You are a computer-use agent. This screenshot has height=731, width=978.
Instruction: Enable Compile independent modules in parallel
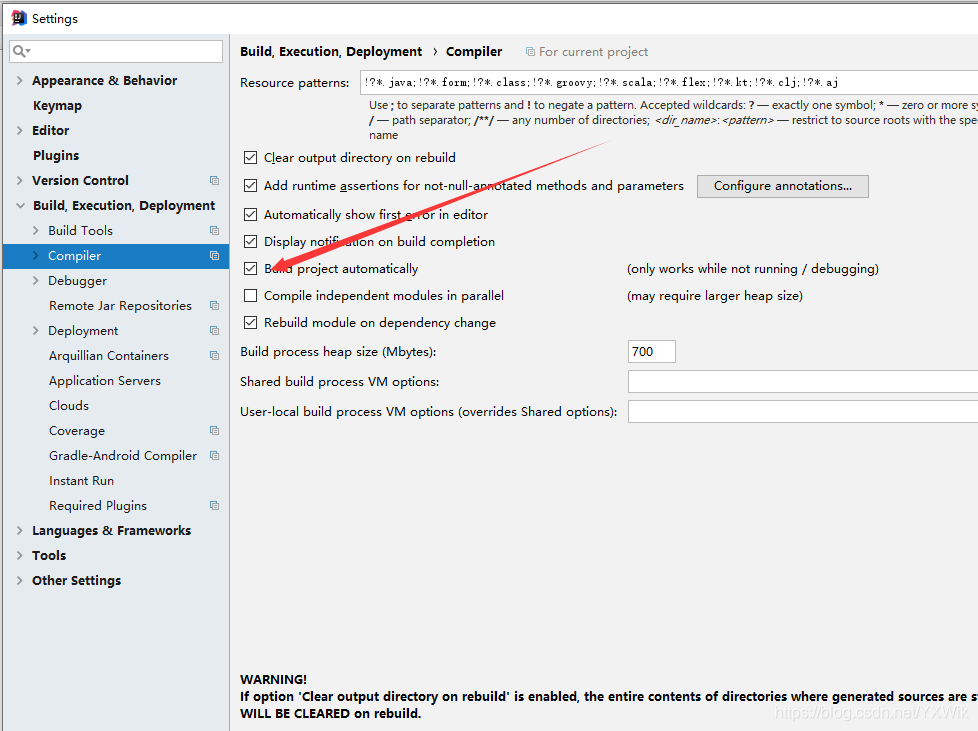tap(250, 295)
